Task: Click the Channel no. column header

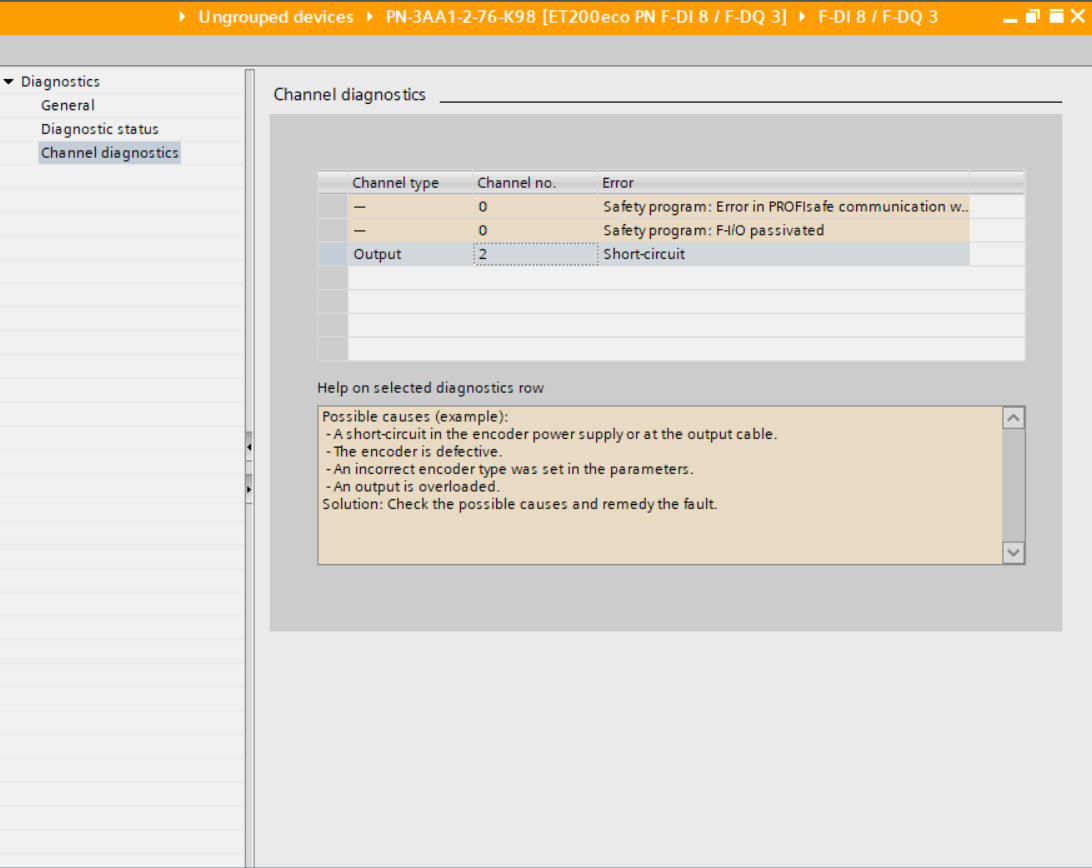Action: click(536, 183)
